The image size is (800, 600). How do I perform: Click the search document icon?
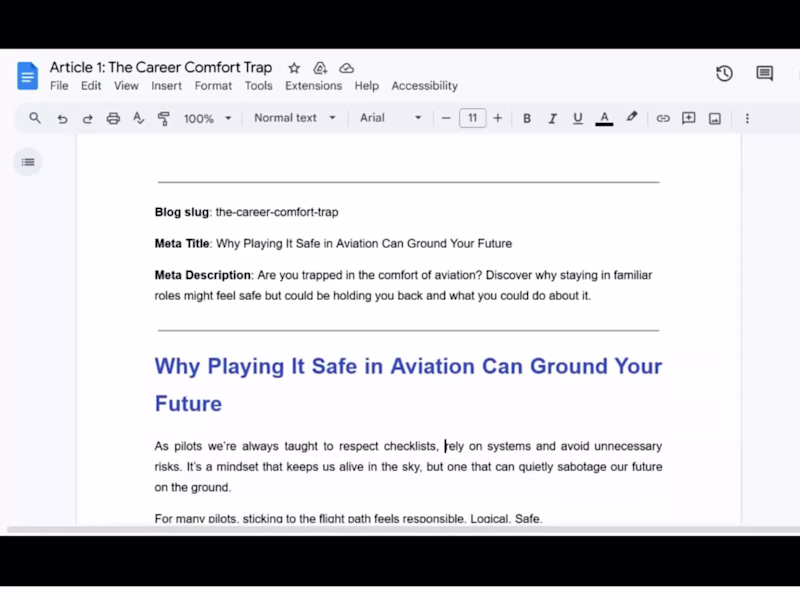tap(35, 118)
